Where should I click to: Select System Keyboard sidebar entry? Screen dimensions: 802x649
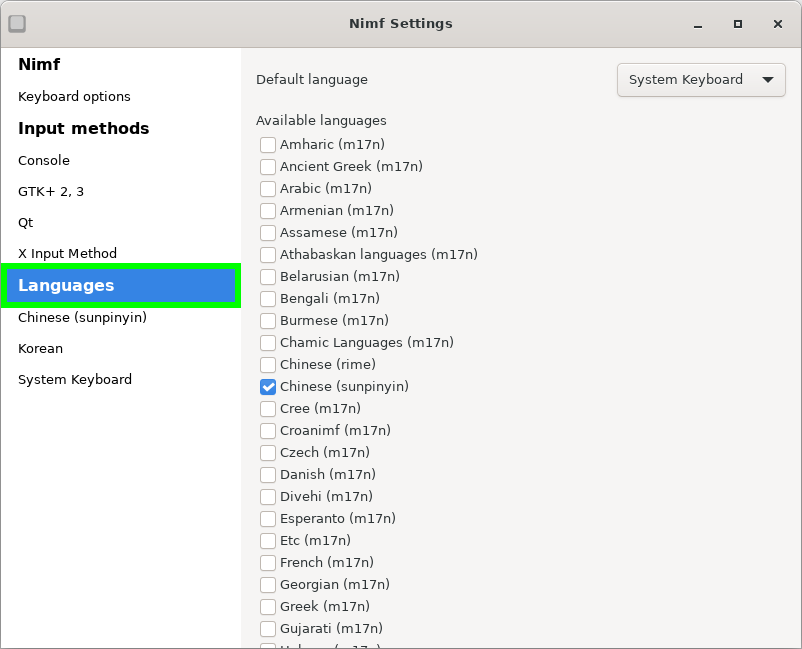(75, 380)
